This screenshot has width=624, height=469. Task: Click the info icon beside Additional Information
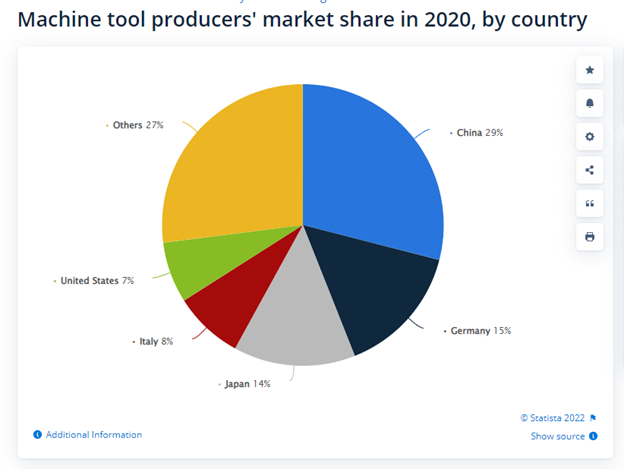point(38,435)
